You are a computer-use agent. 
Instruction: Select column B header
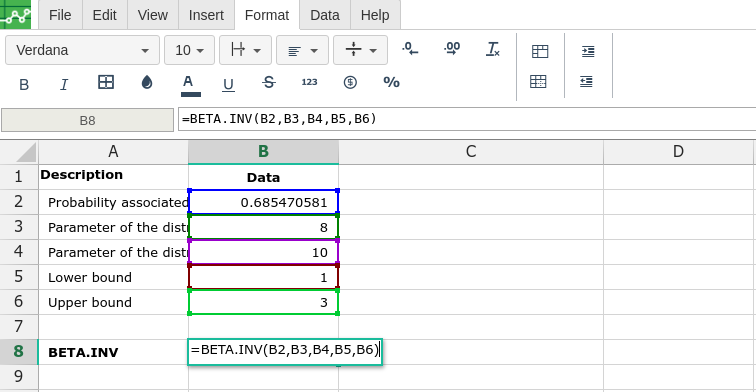point(263,152)
